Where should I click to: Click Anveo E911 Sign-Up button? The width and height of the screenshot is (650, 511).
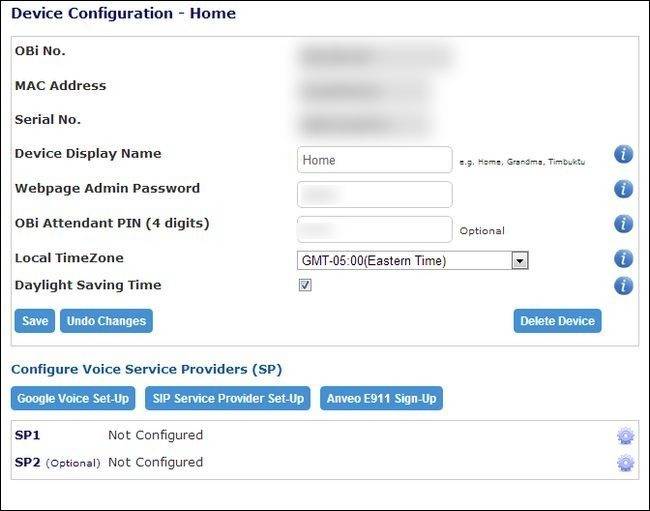[x=382, y=399]
